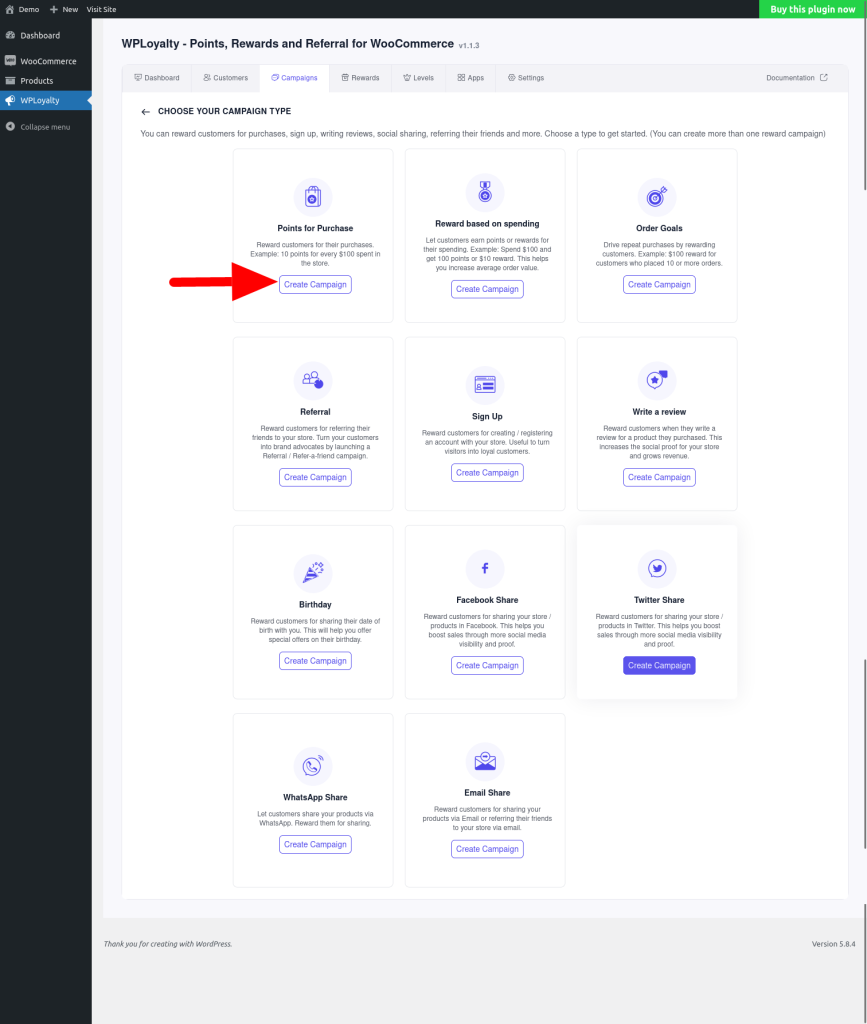Image resolution: width=867 pixels, height=1024 pixels.
Task: Select the Campaigns tab
Action: (294, 78)
